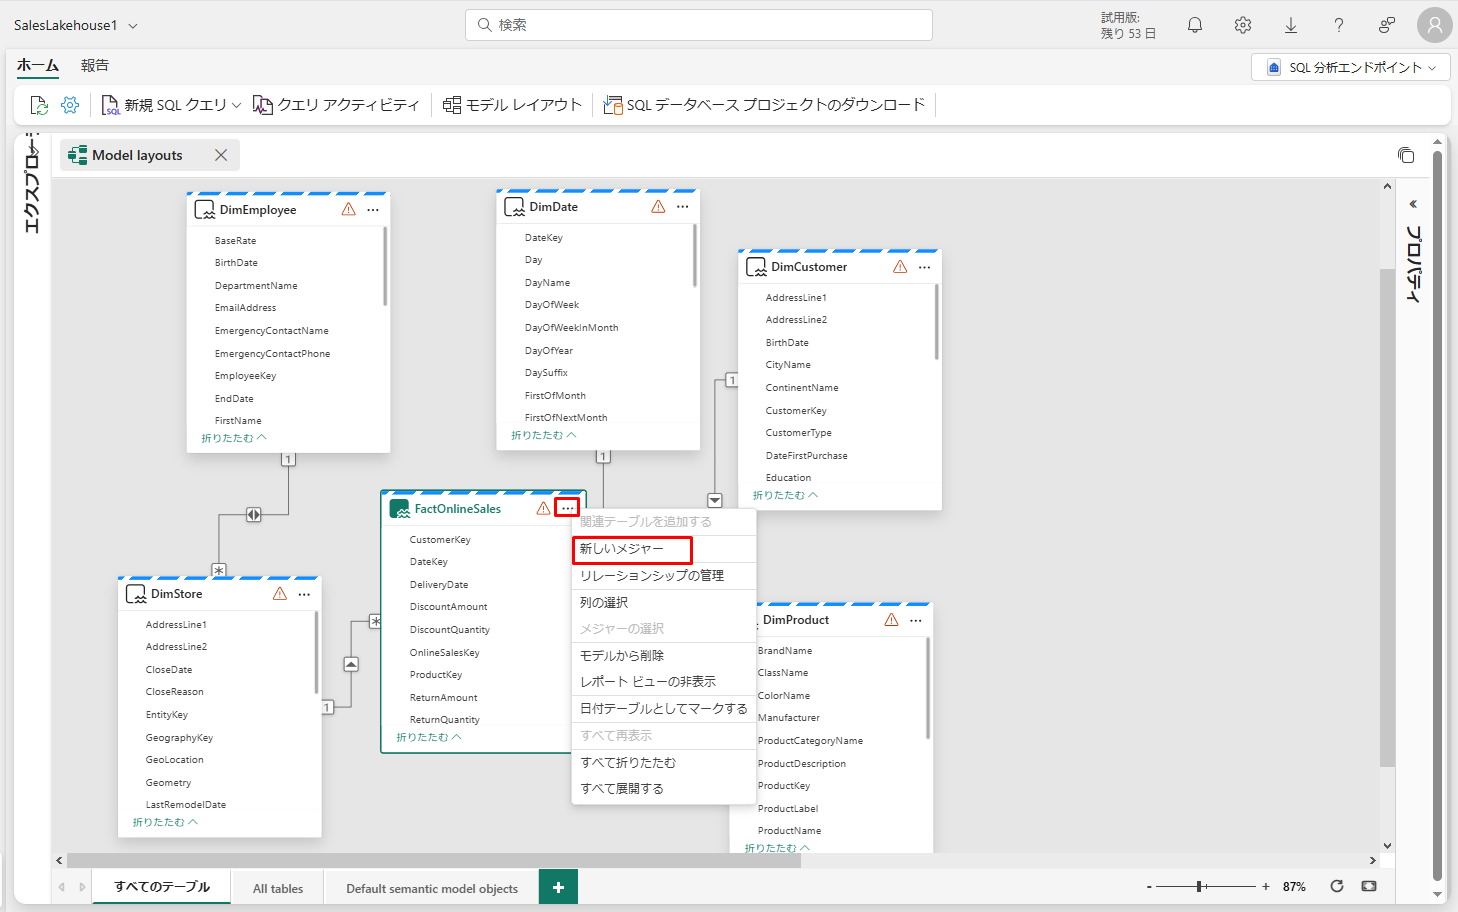Screen dimensions: 1458x912
Task: Collapse the DimCustomer table fields
Action: pos(785,495)
